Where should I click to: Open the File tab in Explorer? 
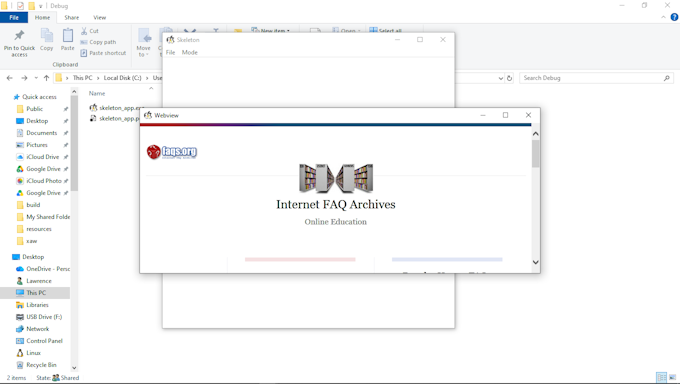click(14, 17)
